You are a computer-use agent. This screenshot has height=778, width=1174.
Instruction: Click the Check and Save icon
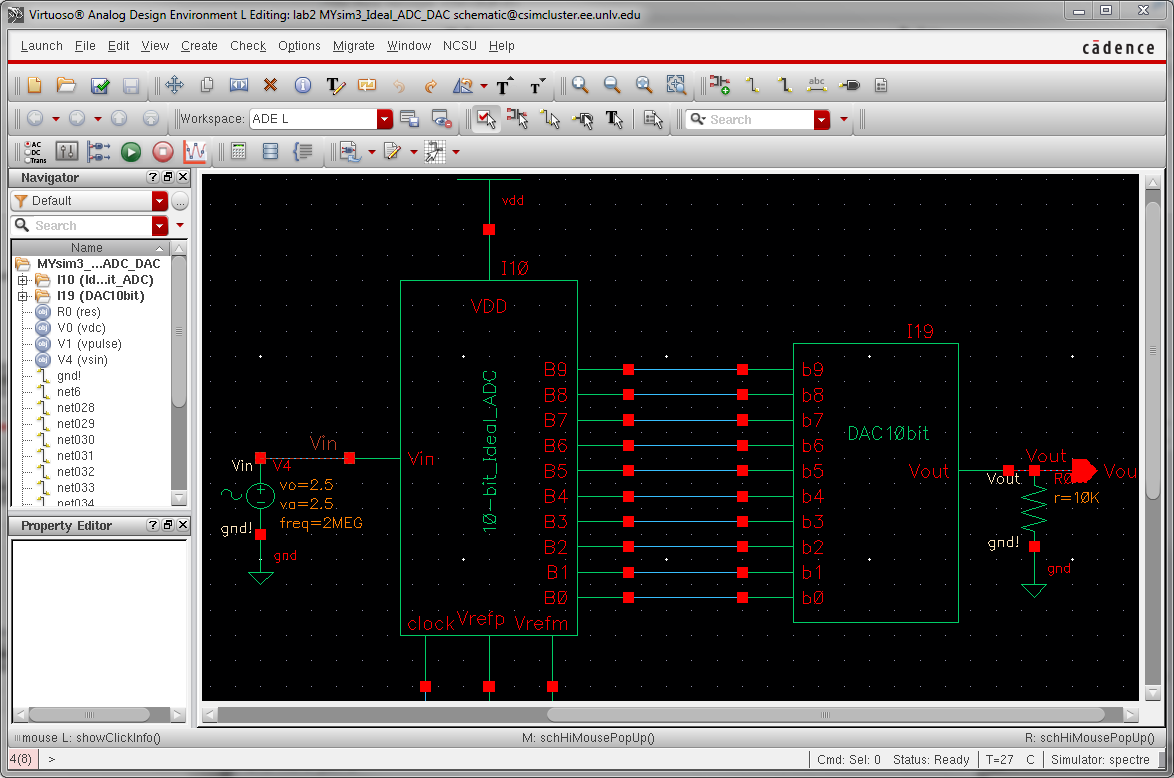(99, 86)
